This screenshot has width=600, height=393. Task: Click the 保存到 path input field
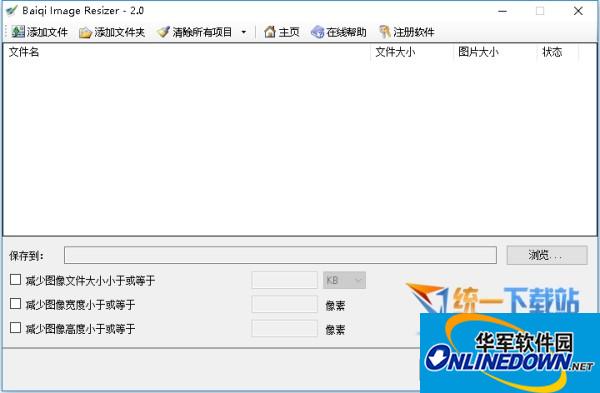(280, 255)
